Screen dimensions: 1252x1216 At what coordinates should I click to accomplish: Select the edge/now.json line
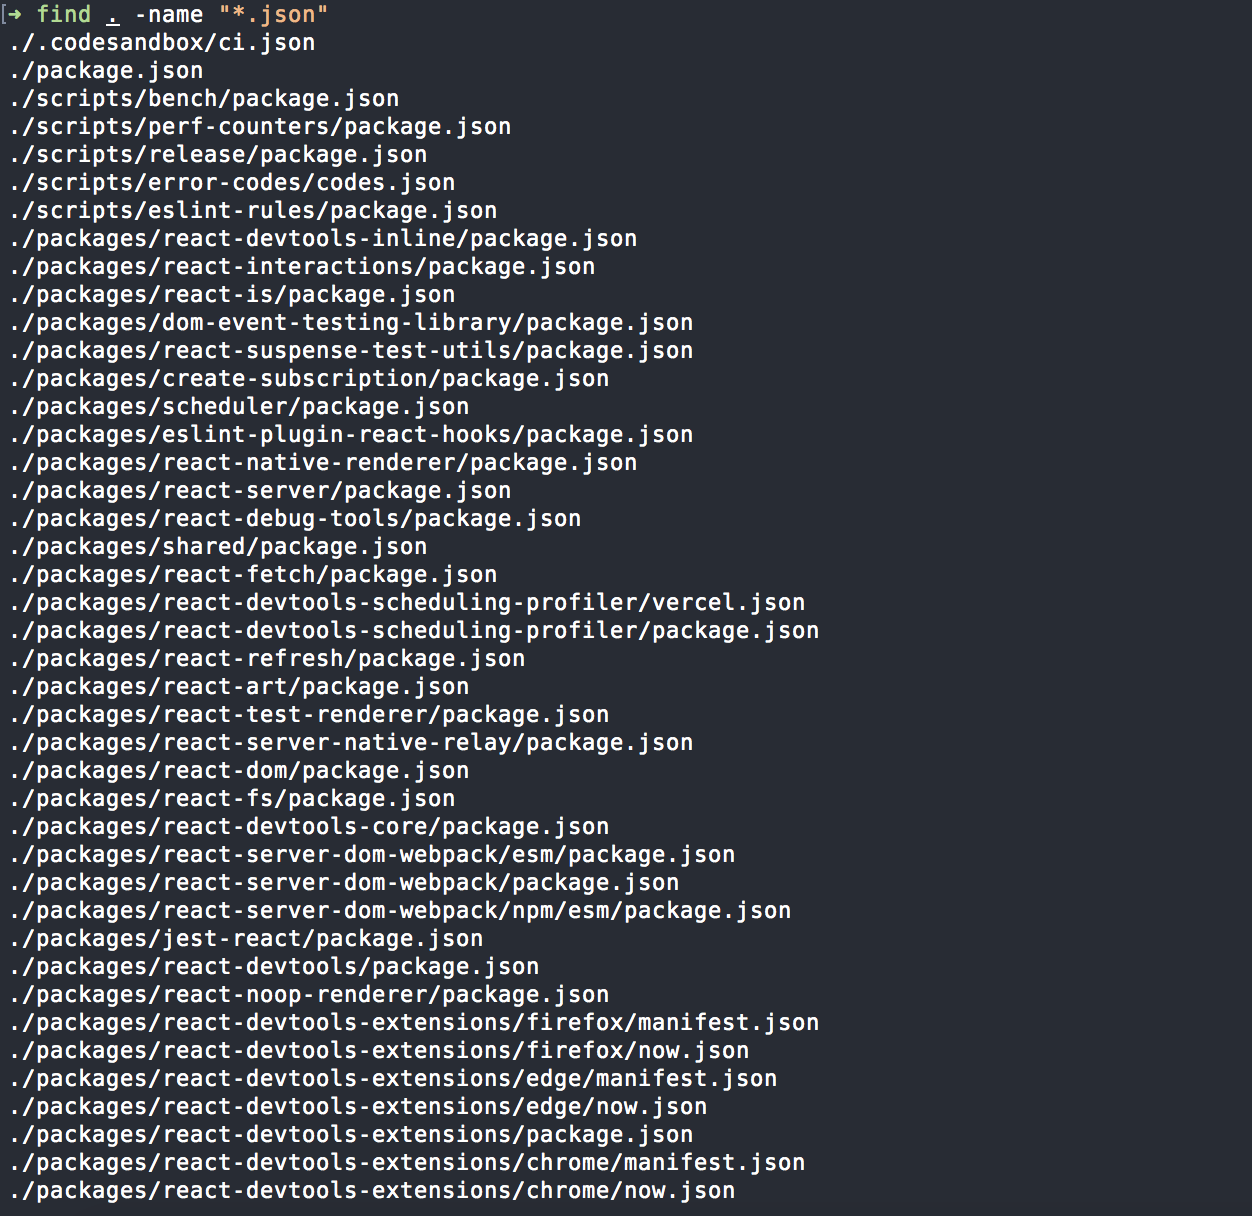(358, 1106)
